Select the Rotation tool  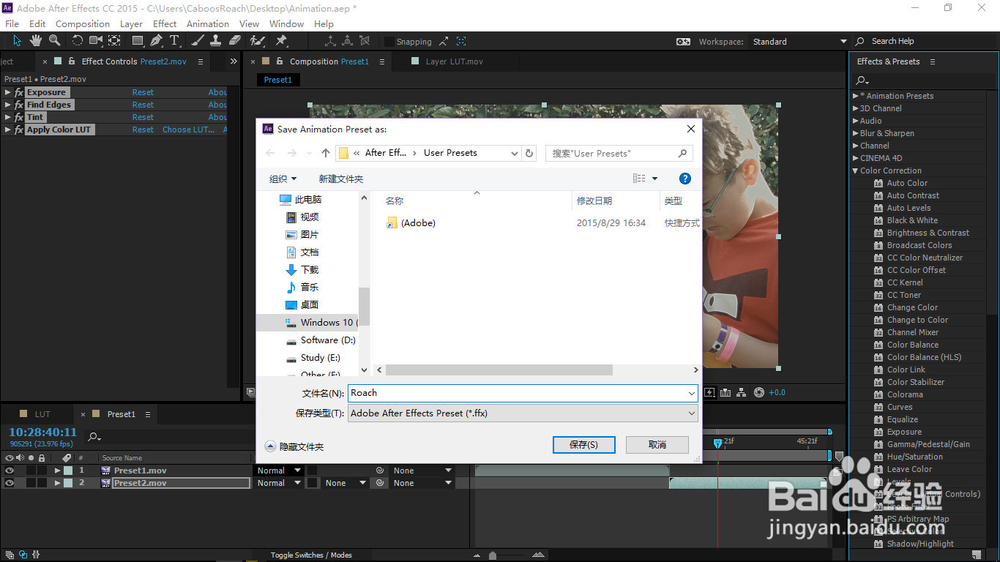77,41
